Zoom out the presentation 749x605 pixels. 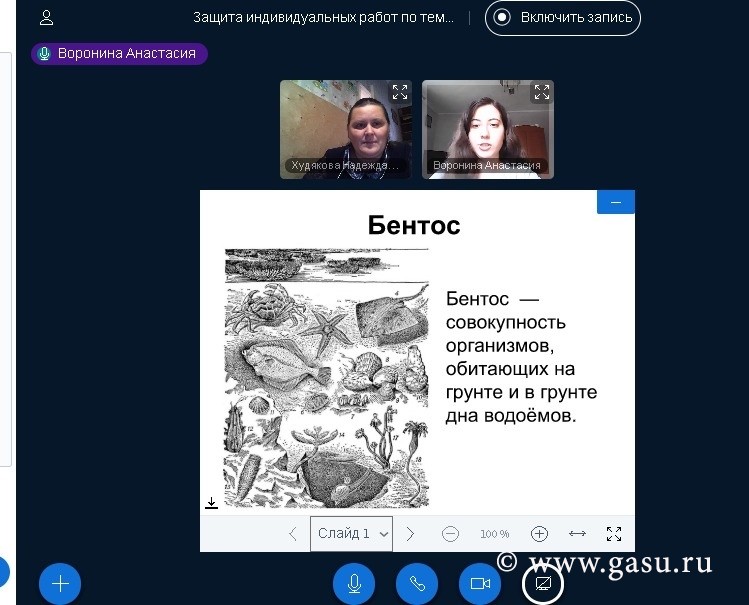coord(450,534)
